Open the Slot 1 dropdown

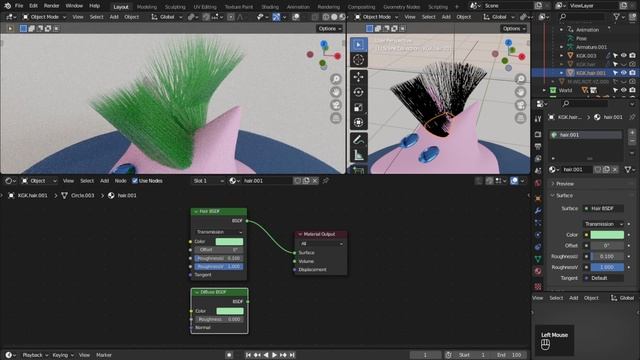pyautogui.click(x=208, y=180)
